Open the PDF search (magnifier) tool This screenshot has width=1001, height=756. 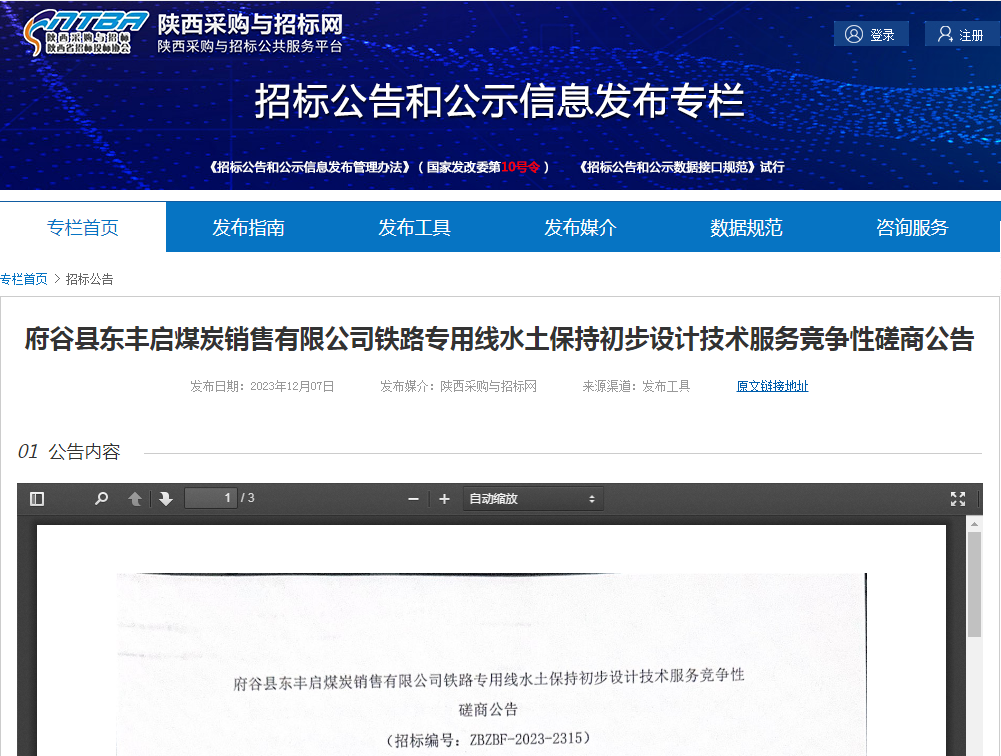pyautogui.click(x=101, y=499)
